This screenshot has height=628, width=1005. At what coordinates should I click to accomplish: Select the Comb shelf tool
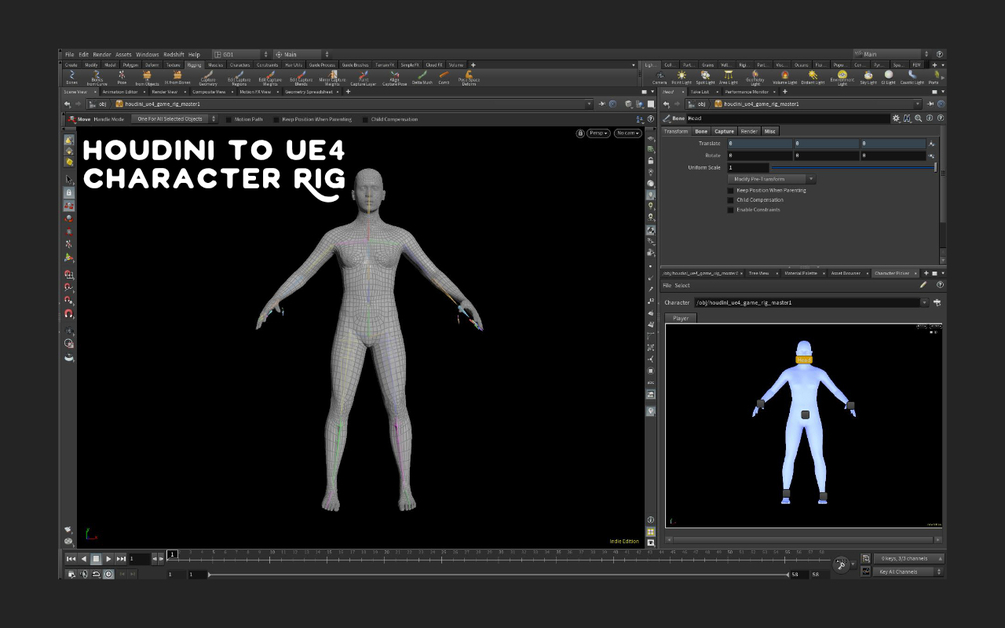[x=444, y=78]
